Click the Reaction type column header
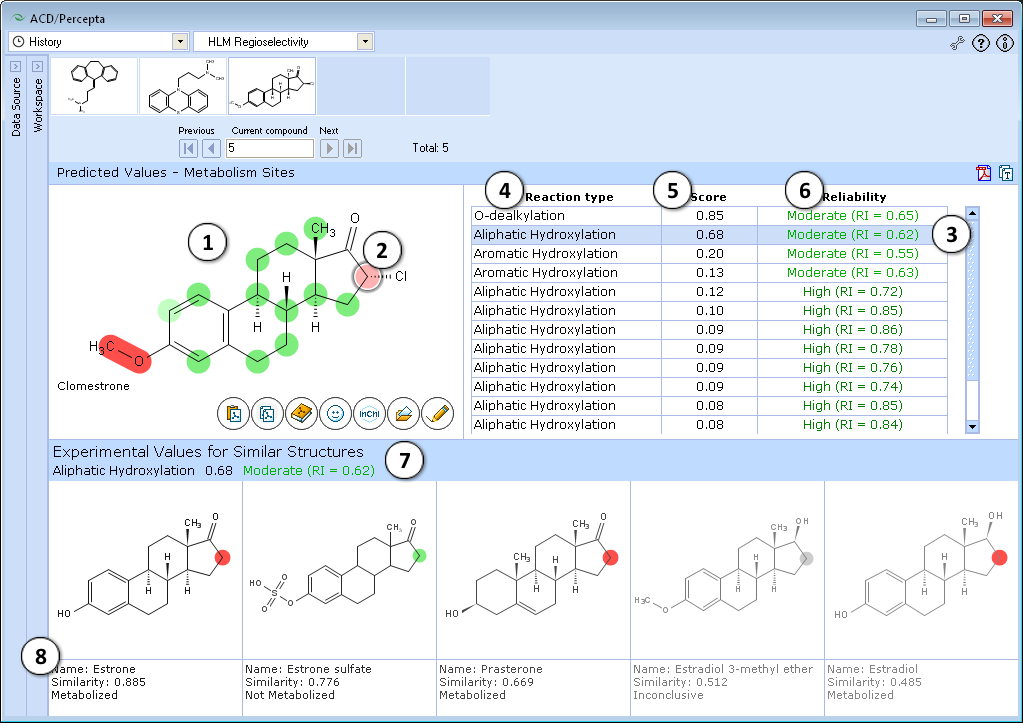The height and width of the screenshot is (723, 1023). click(569, 197)
